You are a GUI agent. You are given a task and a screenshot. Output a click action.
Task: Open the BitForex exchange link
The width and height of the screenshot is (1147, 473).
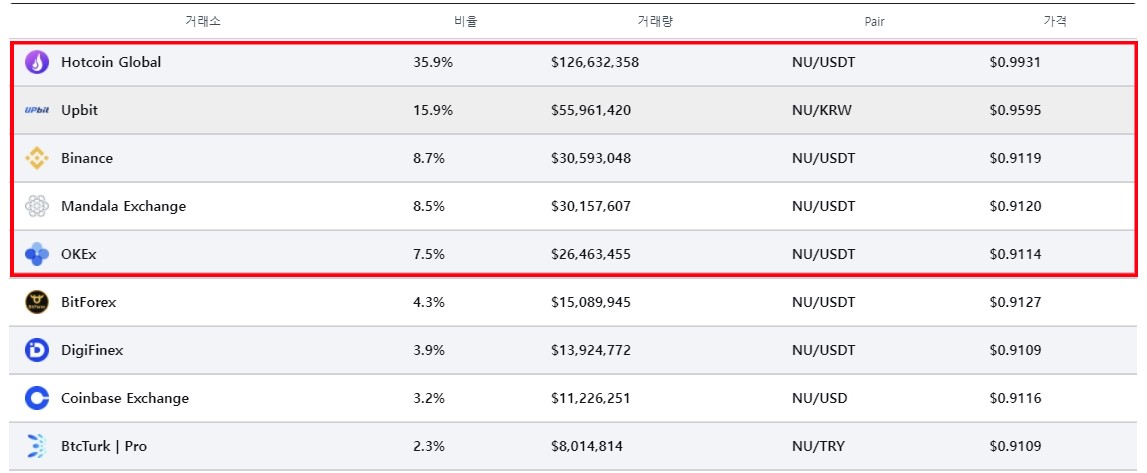[x=89, y=302]
